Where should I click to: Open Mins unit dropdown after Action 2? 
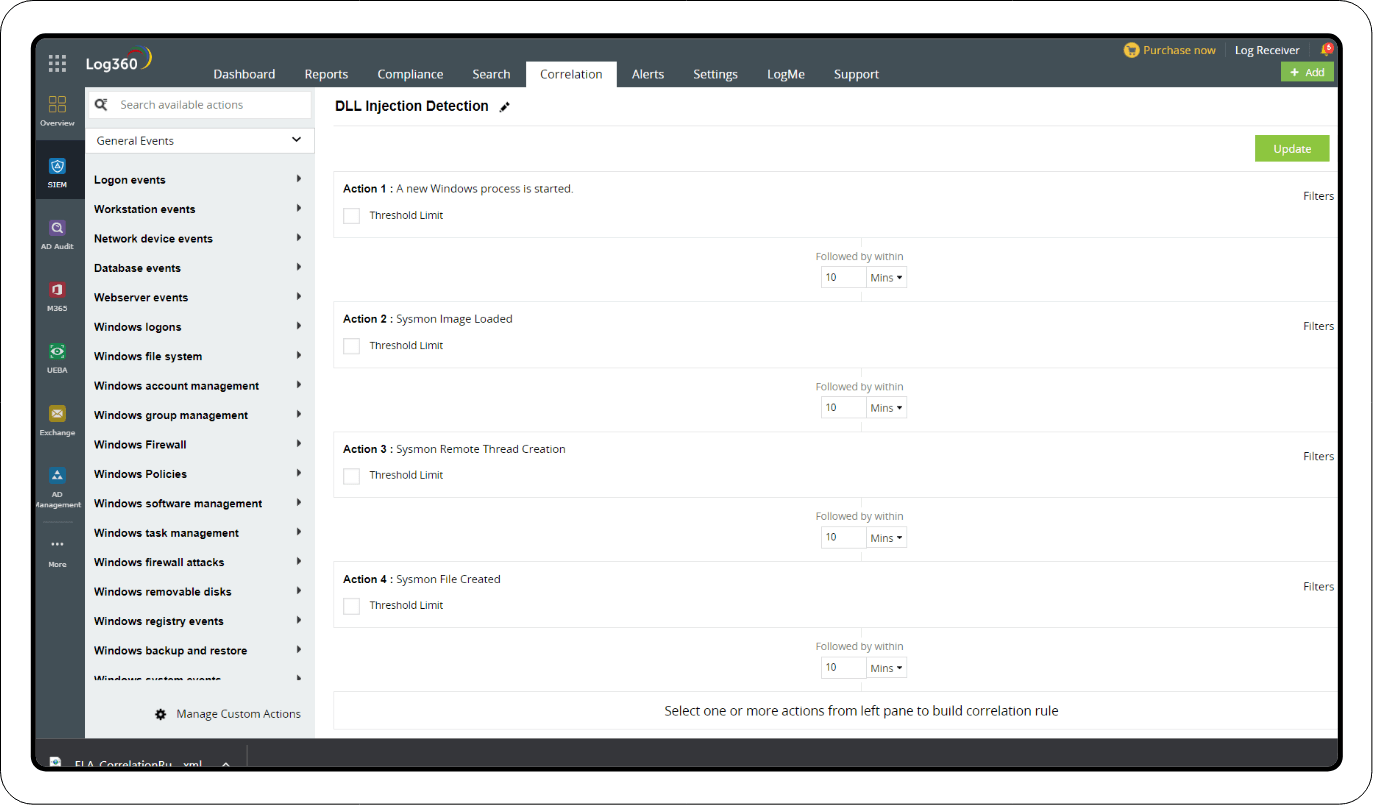886,407
